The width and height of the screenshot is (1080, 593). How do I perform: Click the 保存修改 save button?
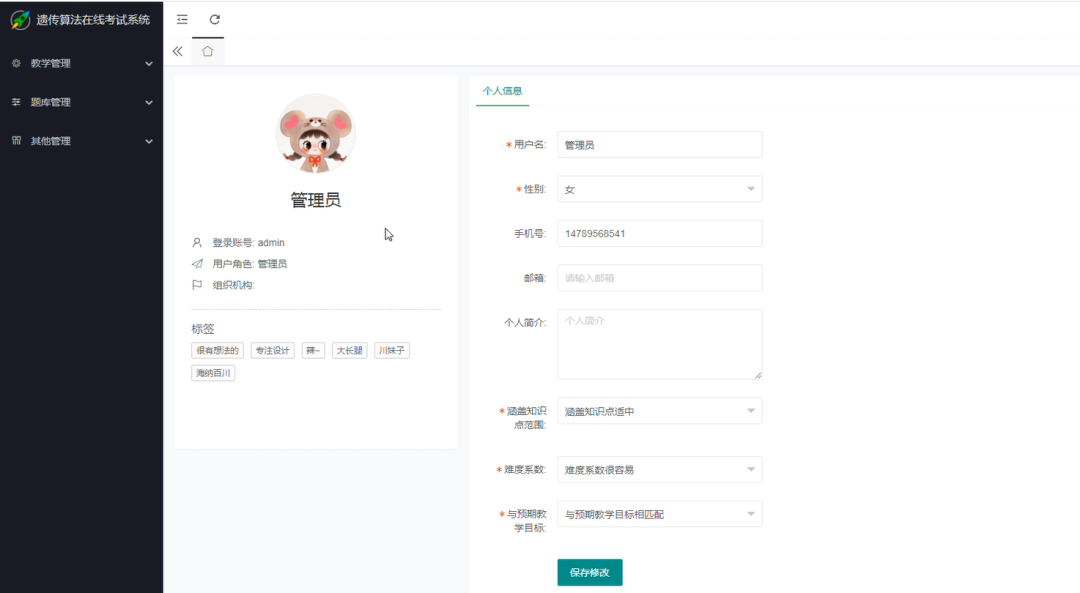(x=589, y=572)
